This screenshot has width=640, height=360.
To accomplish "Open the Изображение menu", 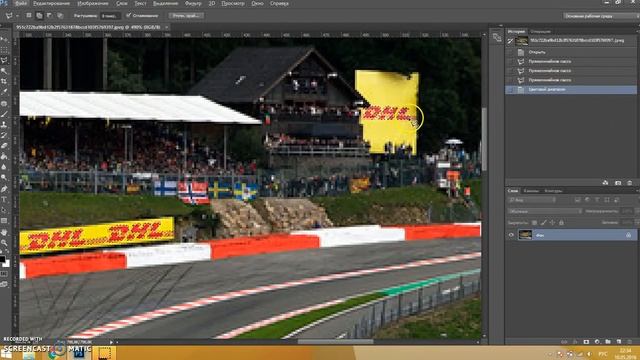I will point(93,3).
